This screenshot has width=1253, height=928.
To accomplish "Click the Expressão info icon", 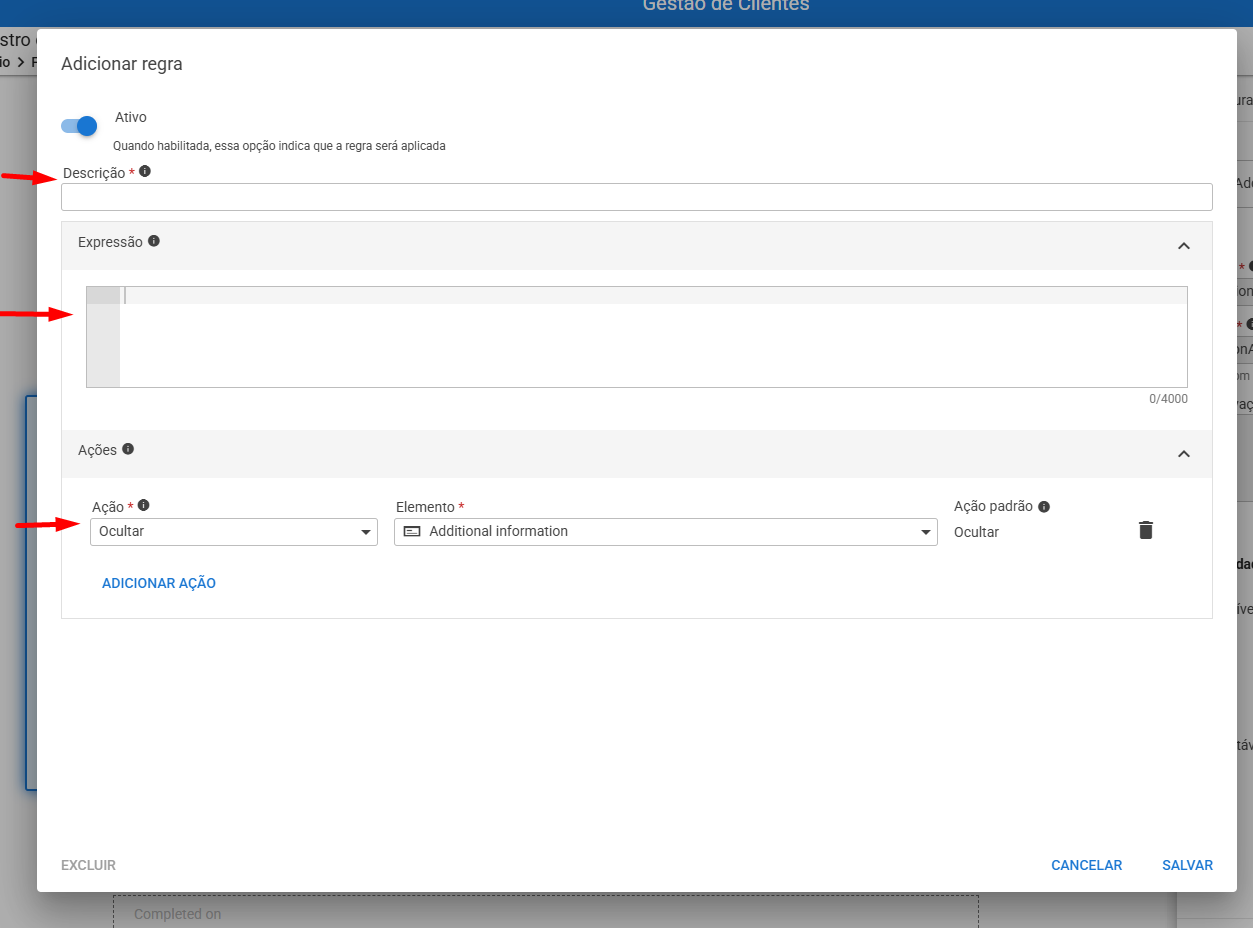I will tap(154, 241).
